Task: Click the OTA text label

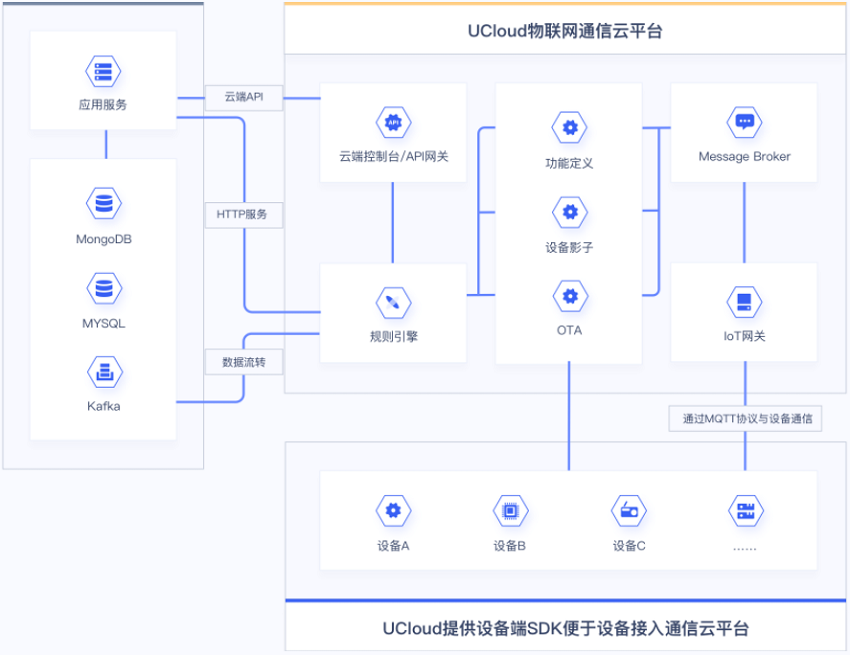Action: click(x=569, y=330)
